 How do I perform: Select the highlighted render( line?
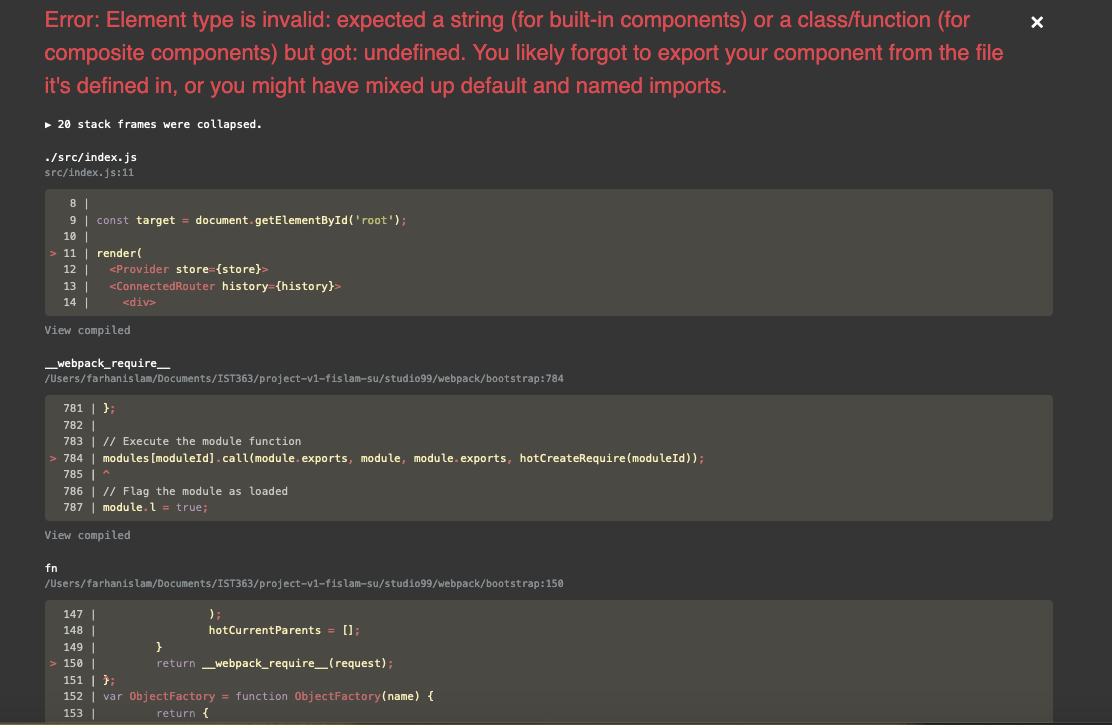118,253
